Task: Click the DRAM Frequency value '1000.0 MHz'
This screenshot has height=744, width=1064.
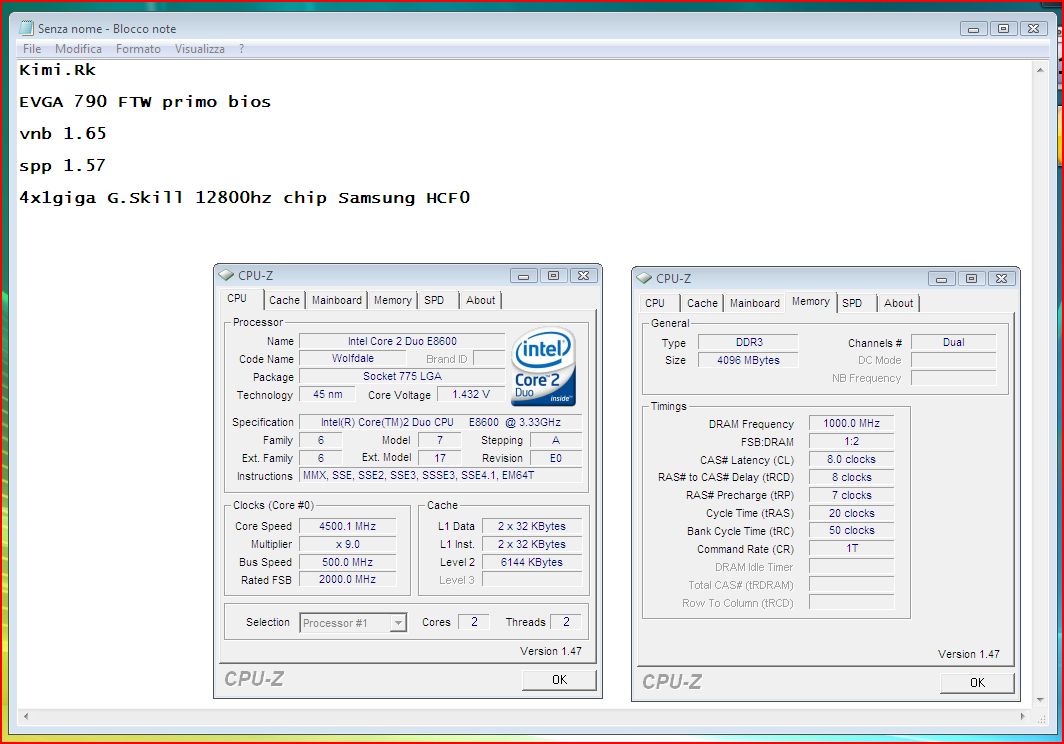Action: (852, 423)
